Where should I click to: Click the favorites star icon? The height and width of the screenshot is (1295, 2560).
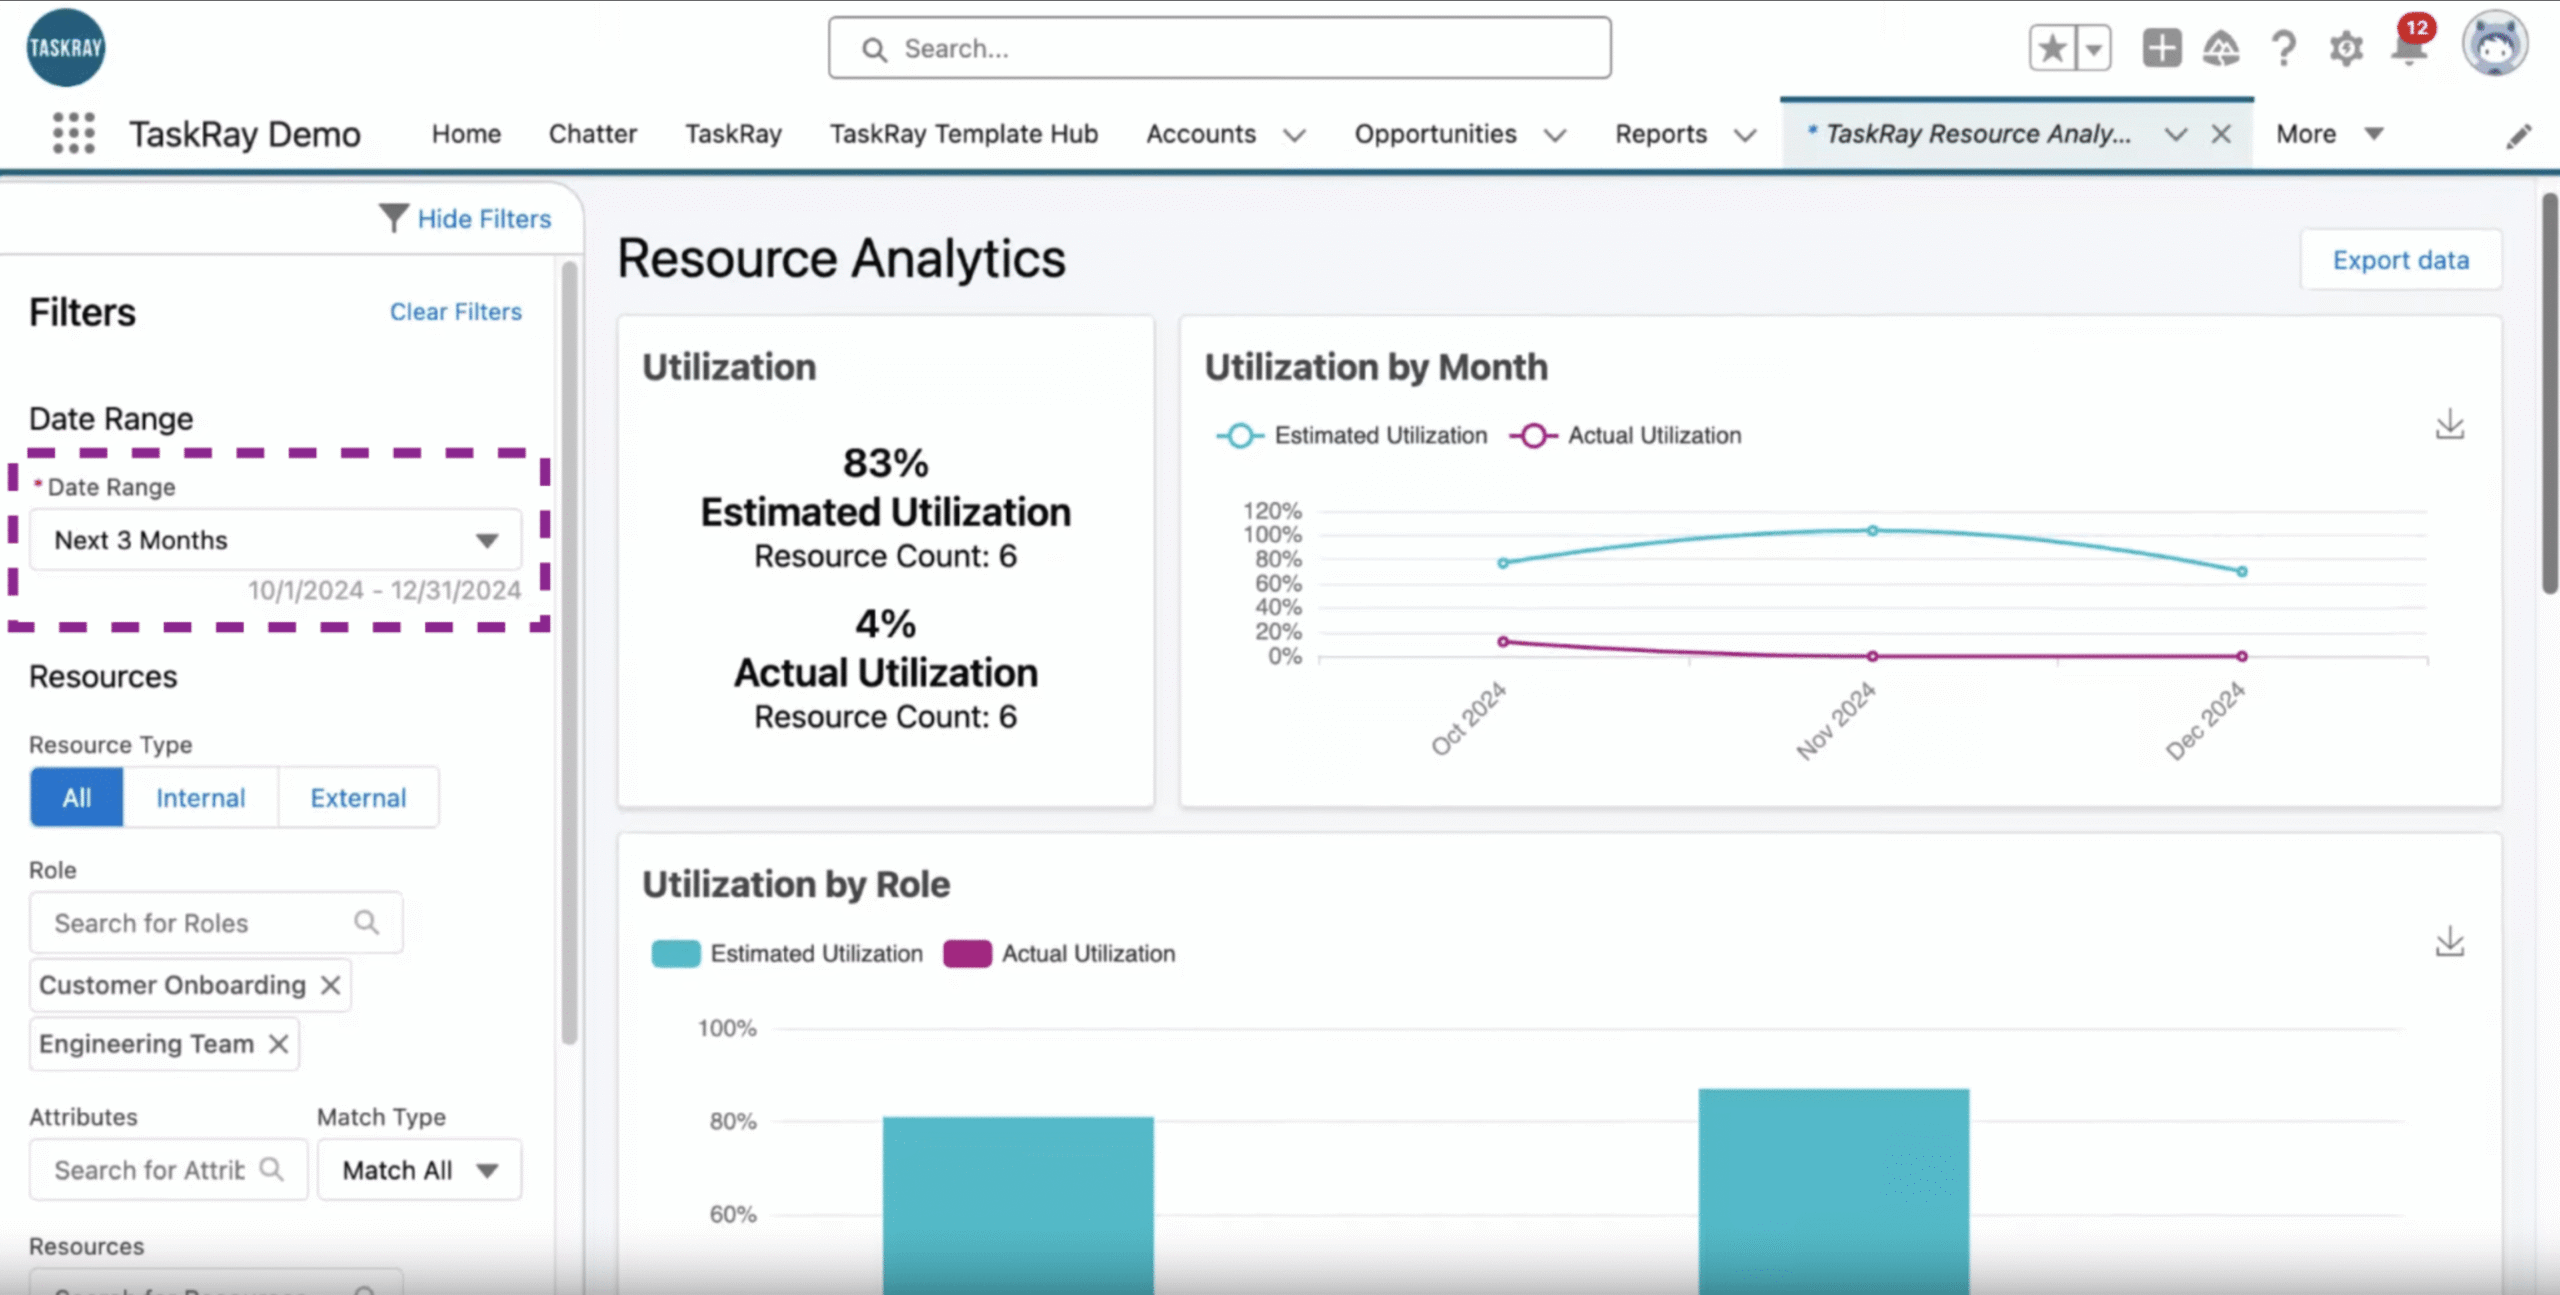point(2051,48)
